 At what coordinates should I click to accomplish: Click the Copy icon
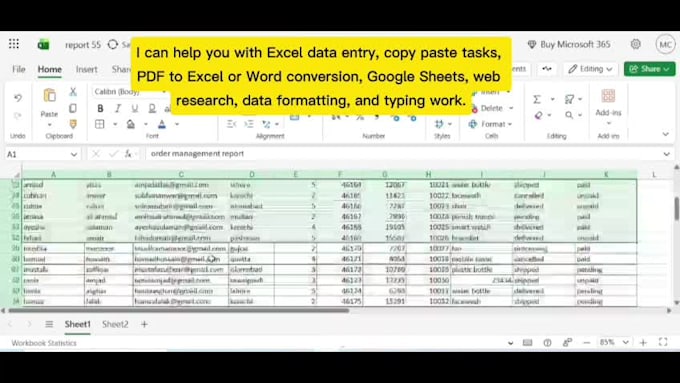point(73,108)
